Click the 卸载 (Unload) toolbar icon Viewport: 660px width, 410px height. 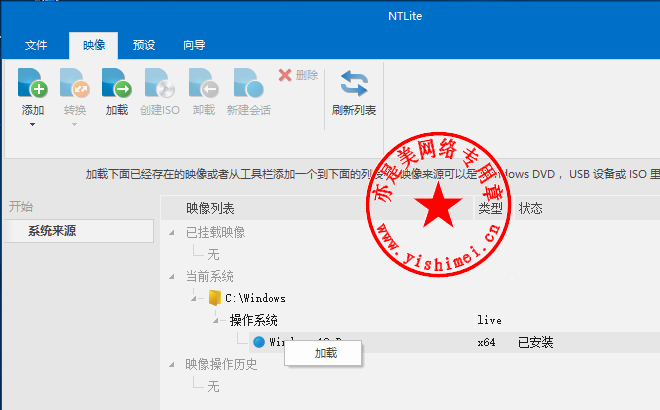204,83
